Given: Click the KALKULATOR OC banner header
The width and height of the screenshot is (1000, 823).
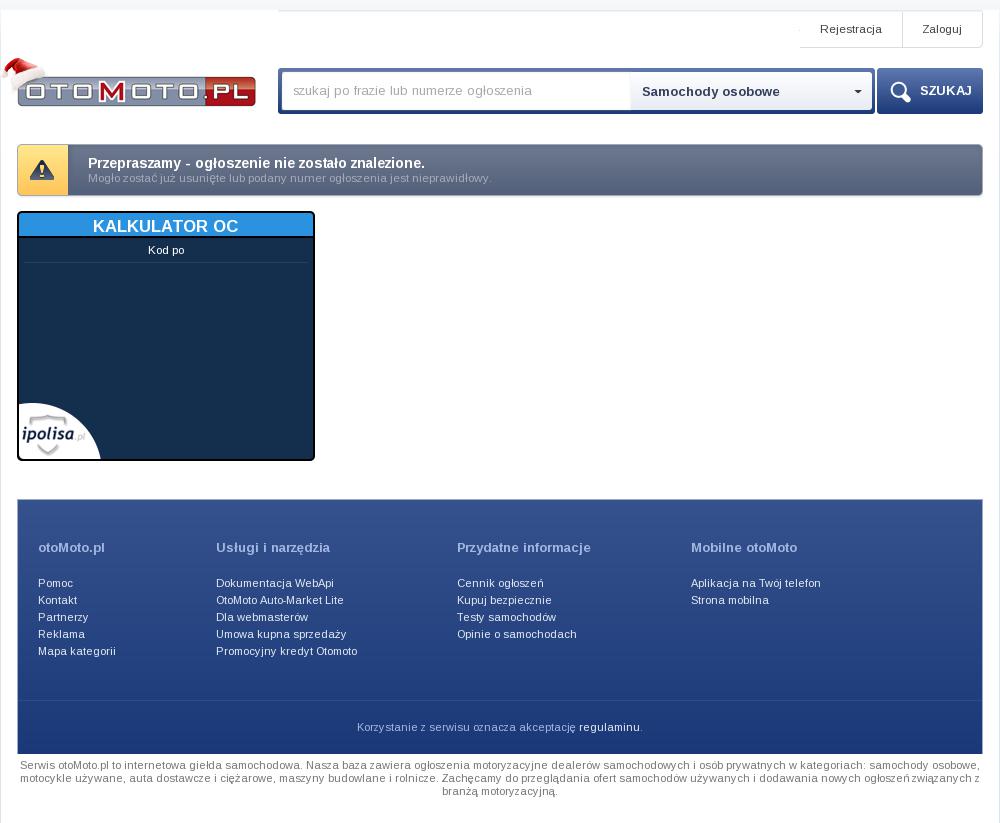Looking at the screenshot, I should (166, 226).
